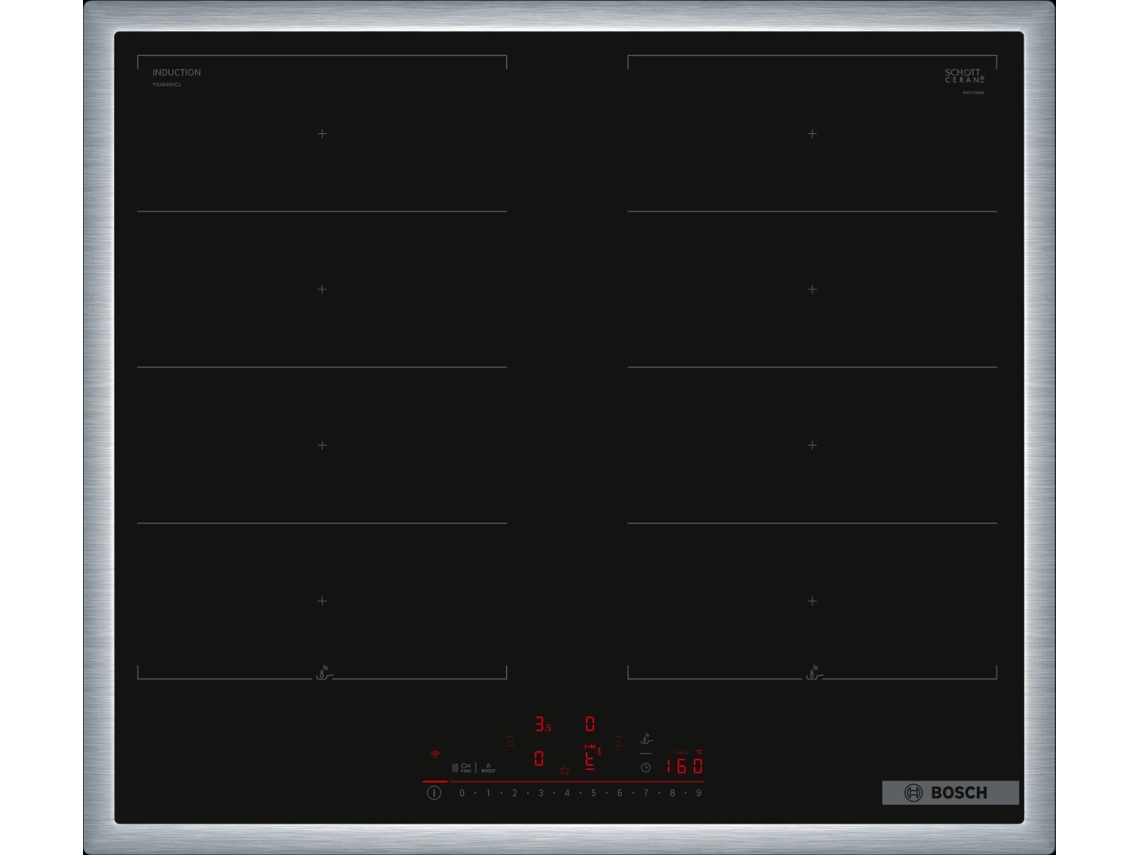Tap the frying sensor pan symbol in controls

[x=646, y=739]
